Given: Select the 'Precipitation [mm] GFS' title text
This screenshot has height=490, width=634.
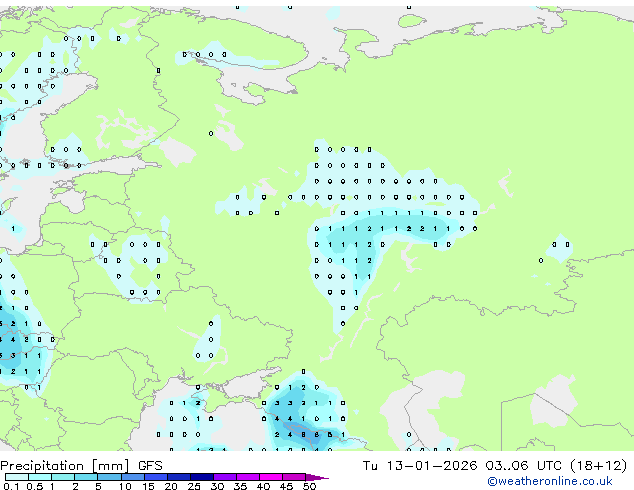Looking at the screenshot, I should [x=81, y=466].
